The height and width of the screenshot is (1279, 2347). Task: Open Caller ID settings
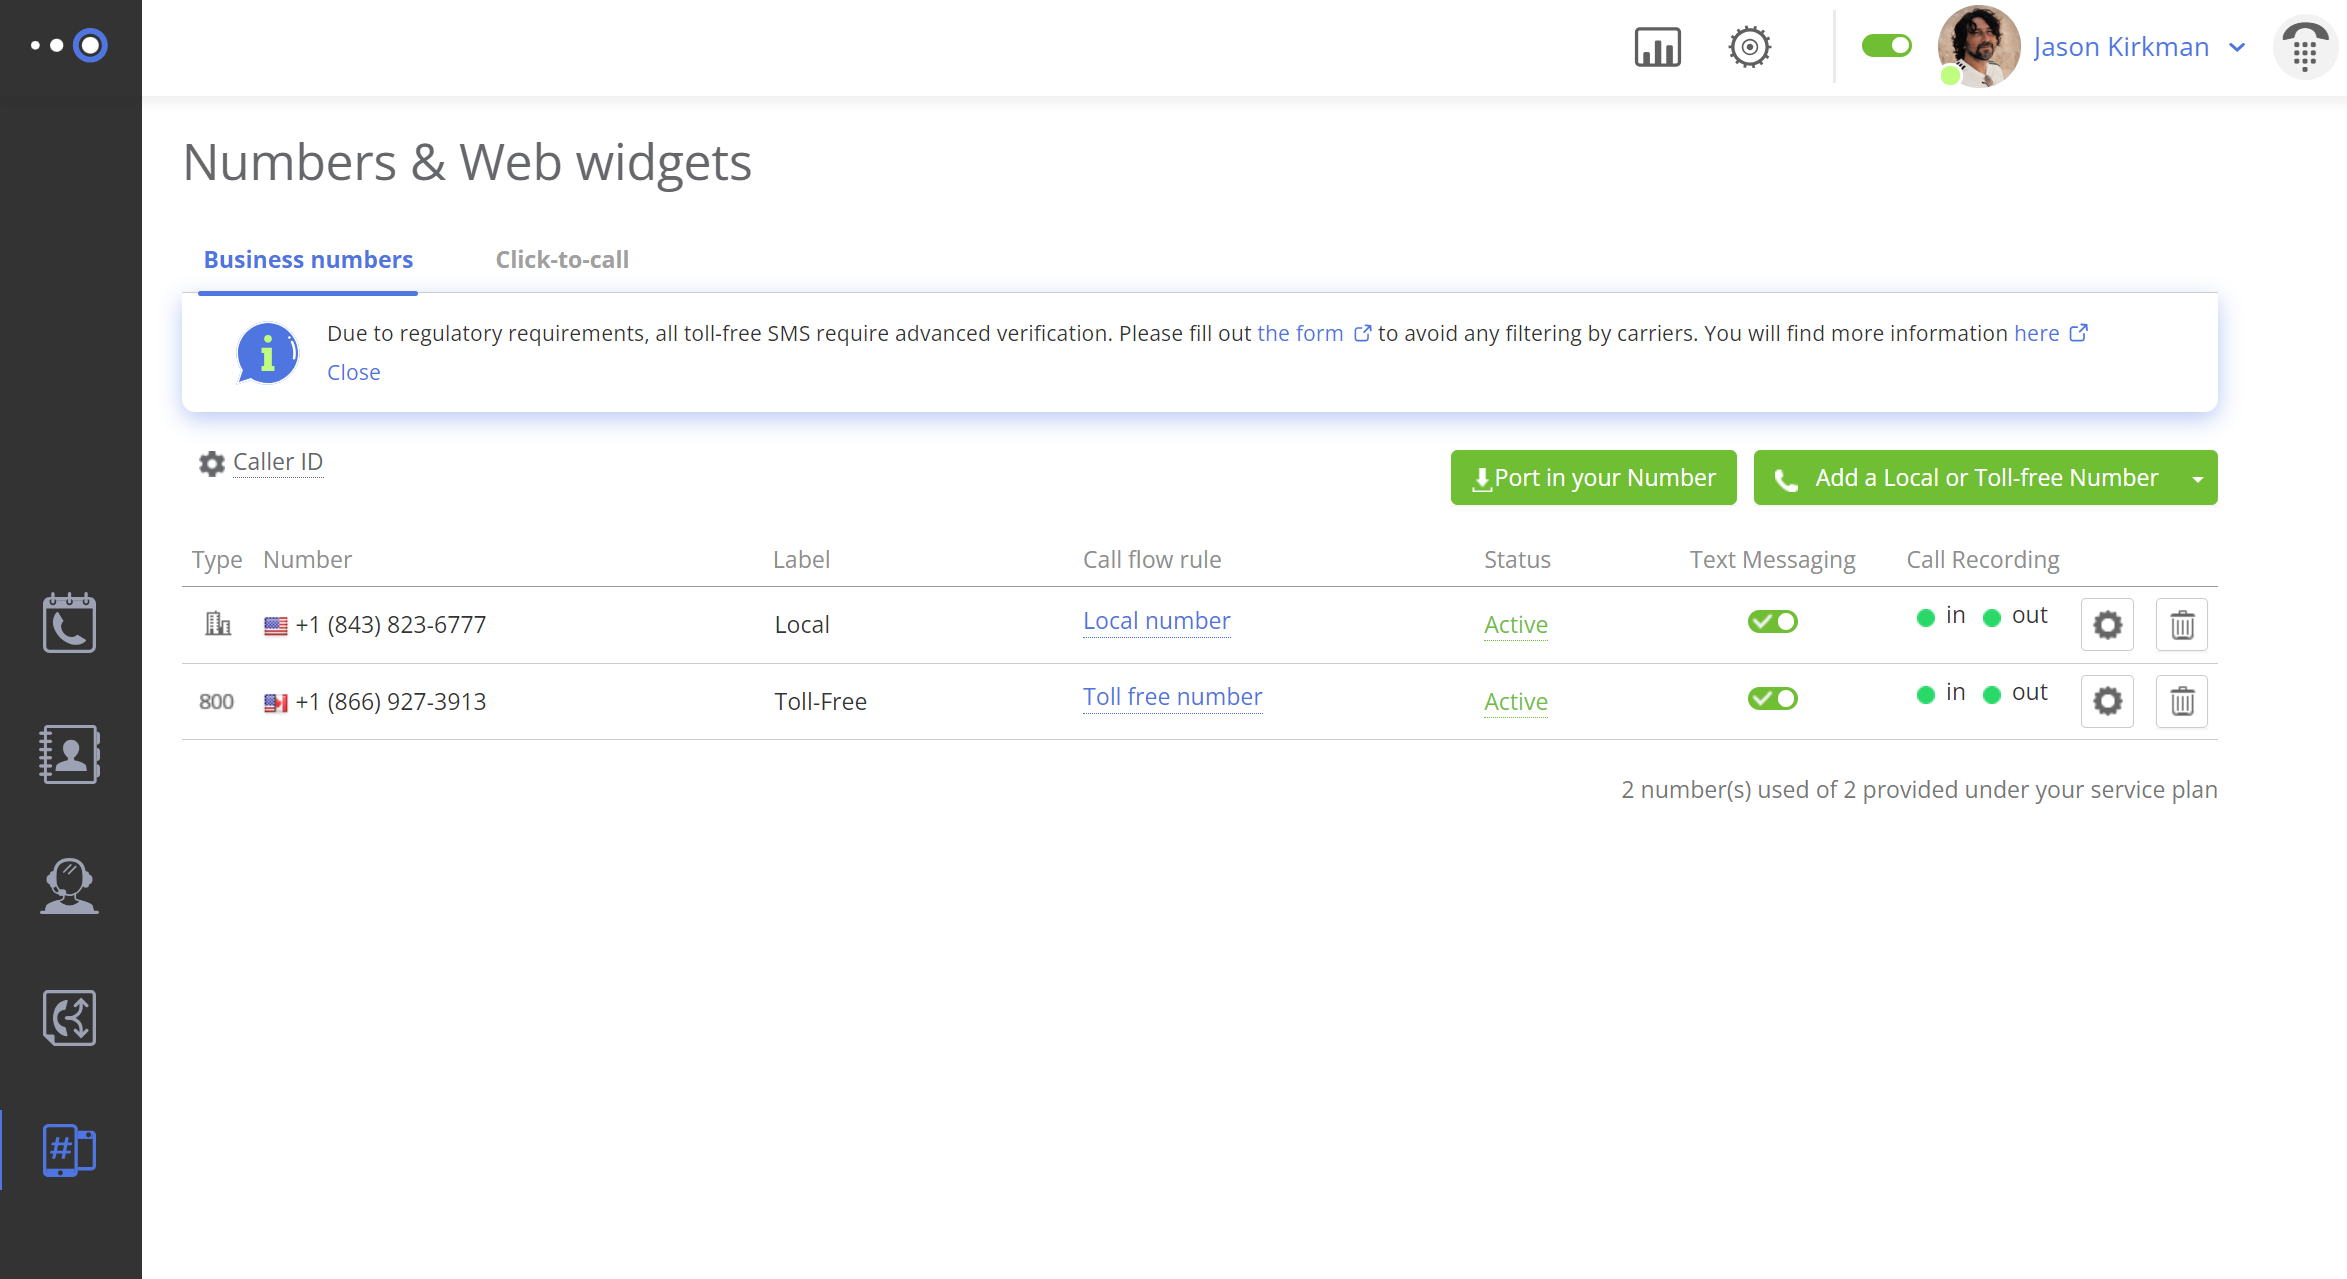278,462
